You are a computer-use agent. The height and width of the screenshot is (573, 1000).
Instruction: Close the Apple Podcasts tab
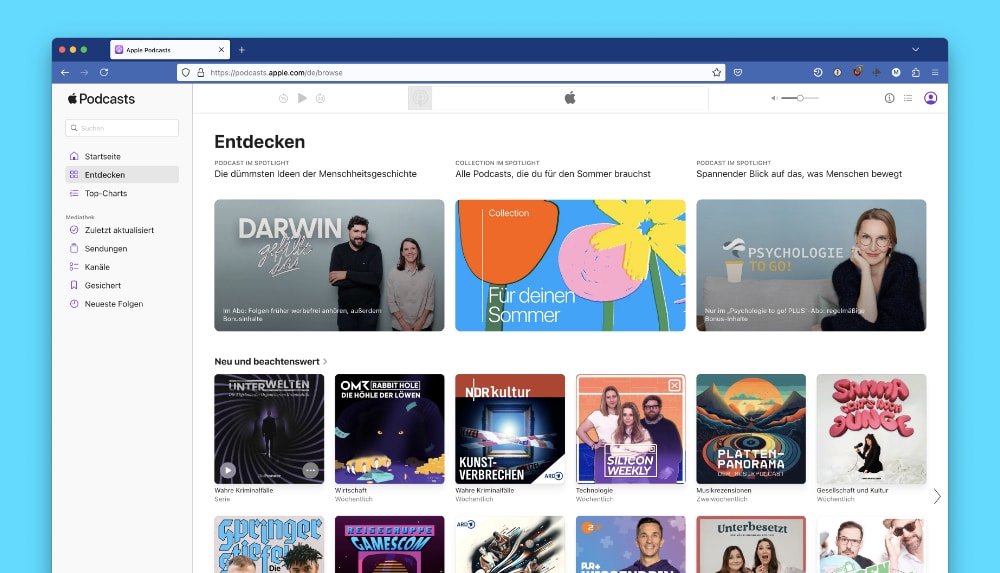pos(221,50)
